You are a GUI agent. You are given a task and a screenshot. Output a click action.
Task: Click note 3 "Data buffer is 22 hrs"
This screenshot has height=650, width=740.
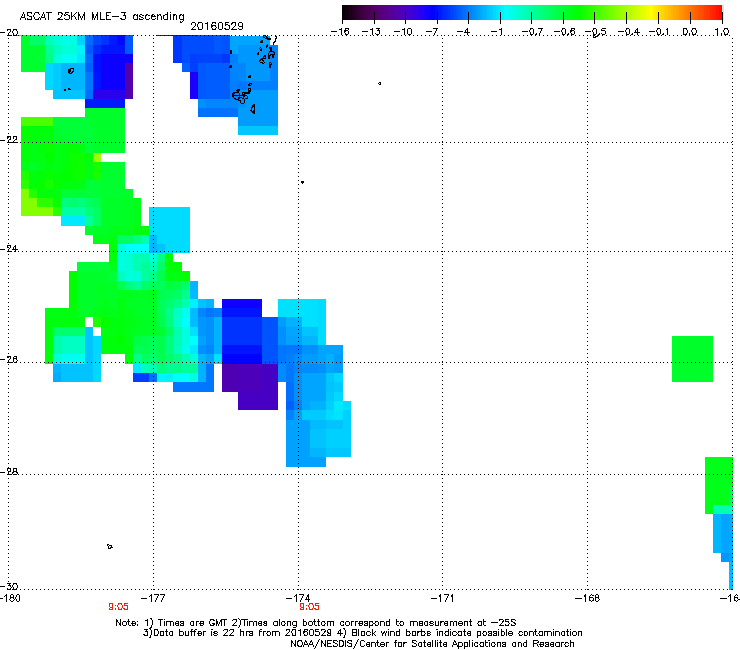tap(238, 633)
